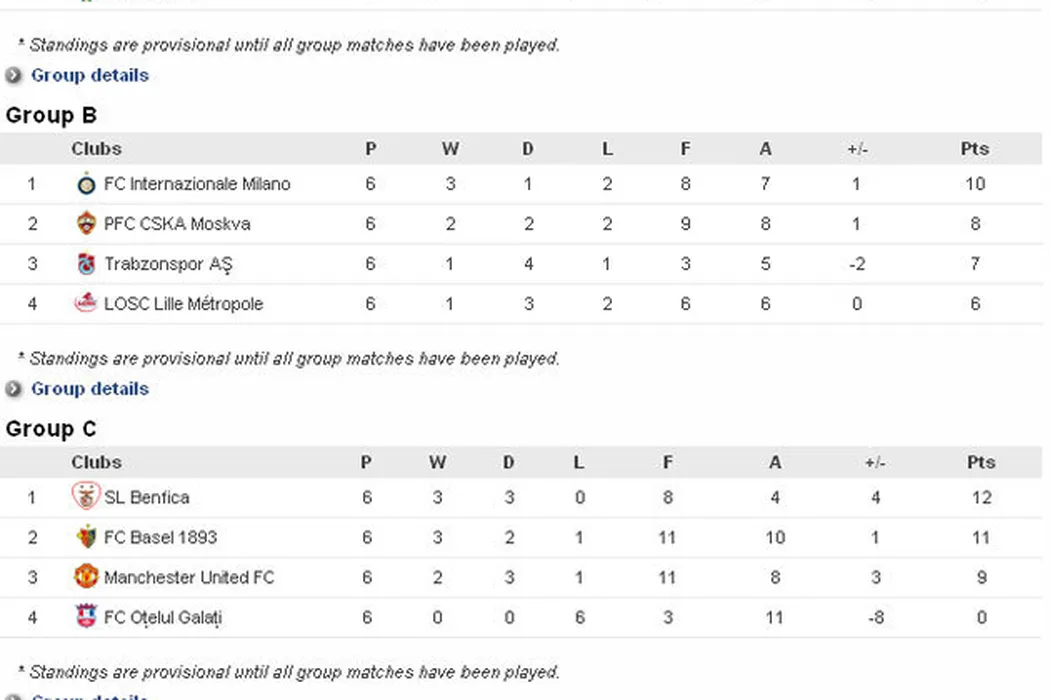Expand Group details arrow above Group C
Viewport: 1050px width, 700px height.
(14, 389)
